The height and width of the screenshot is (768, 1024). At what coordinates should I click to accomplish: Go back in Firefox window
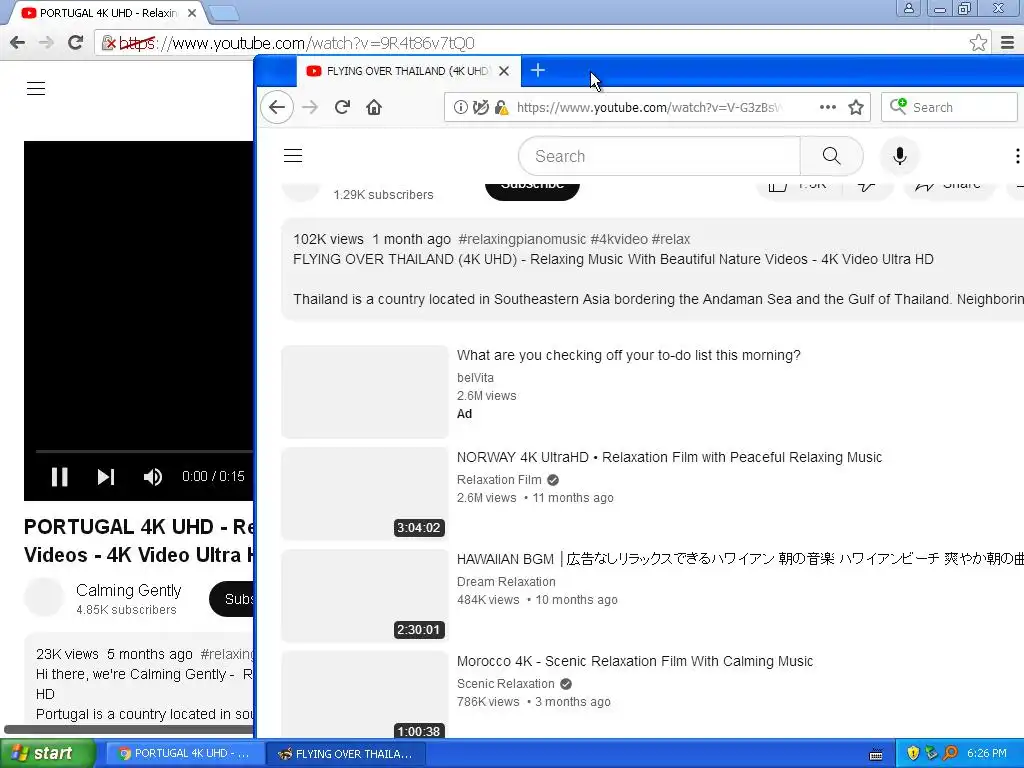[x=277, y=107]
